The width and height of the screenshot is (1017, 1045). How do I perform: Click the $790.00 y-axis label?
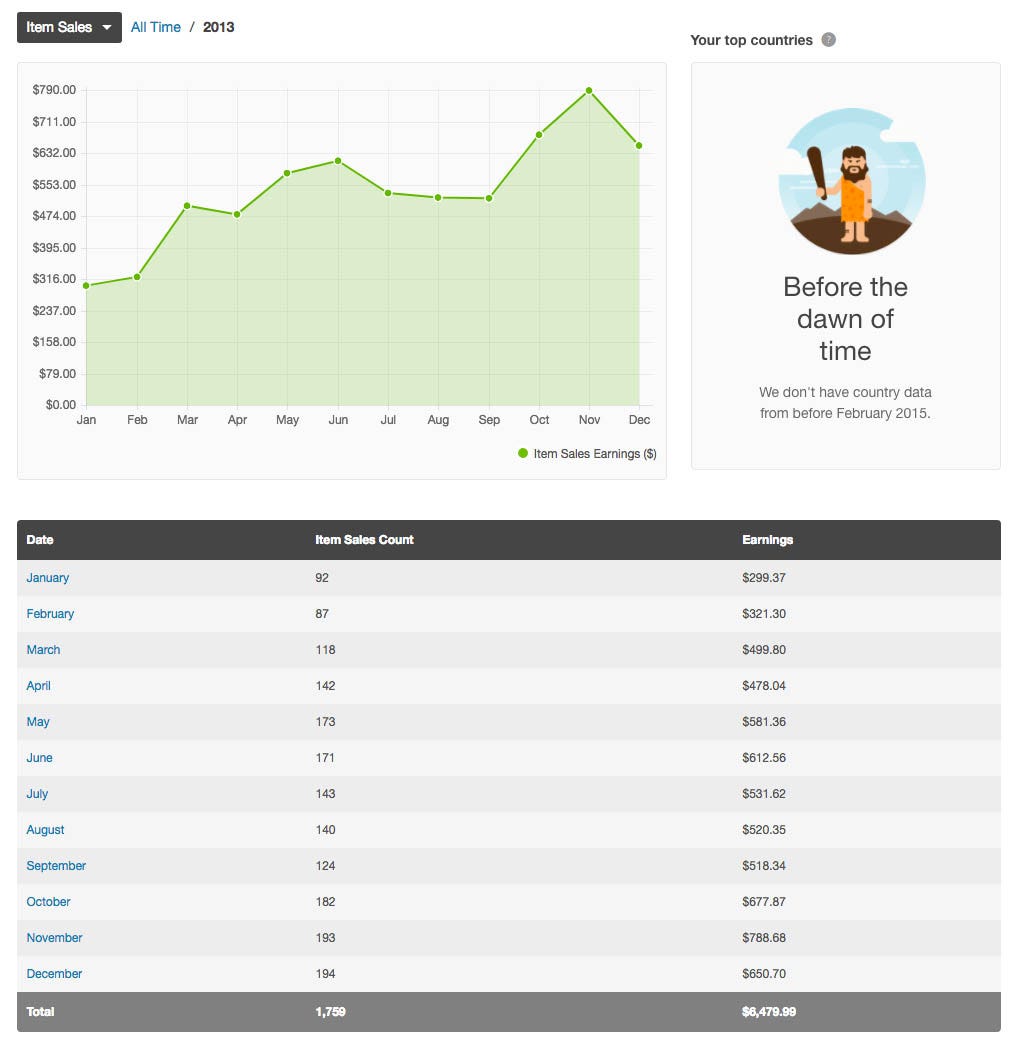54,90
